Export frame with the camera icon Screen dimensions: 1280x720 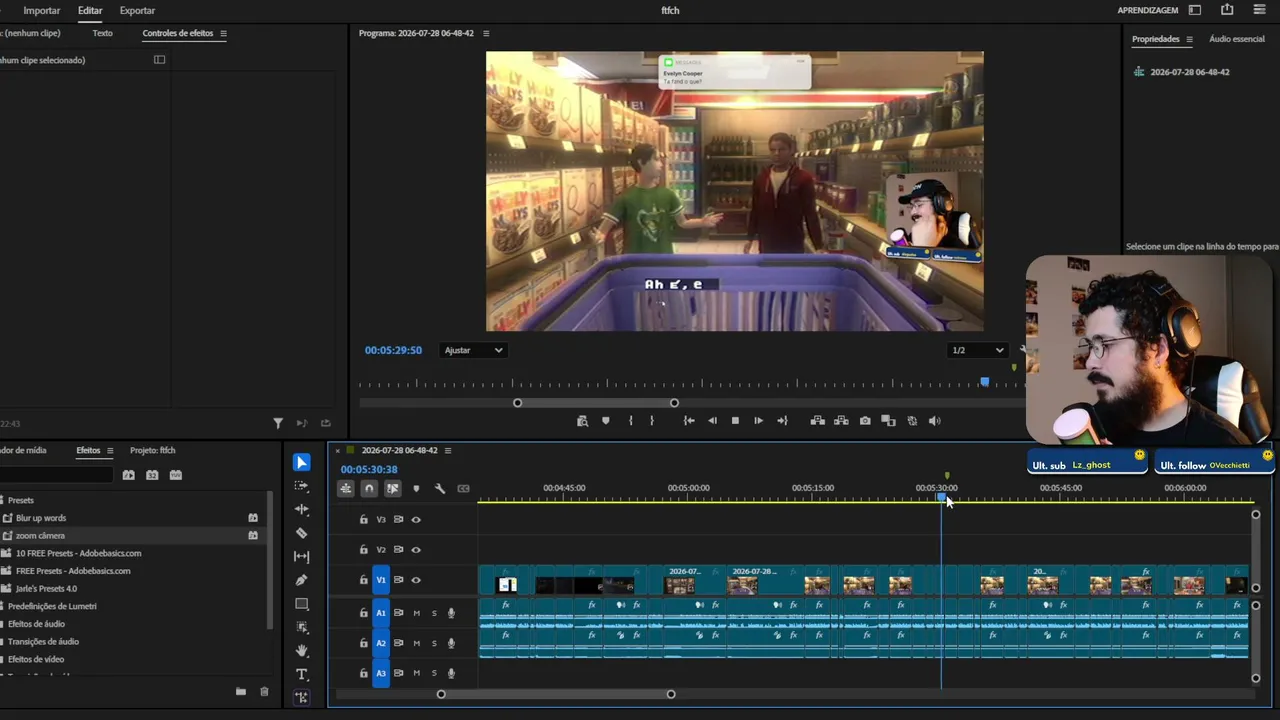[865, 421]
